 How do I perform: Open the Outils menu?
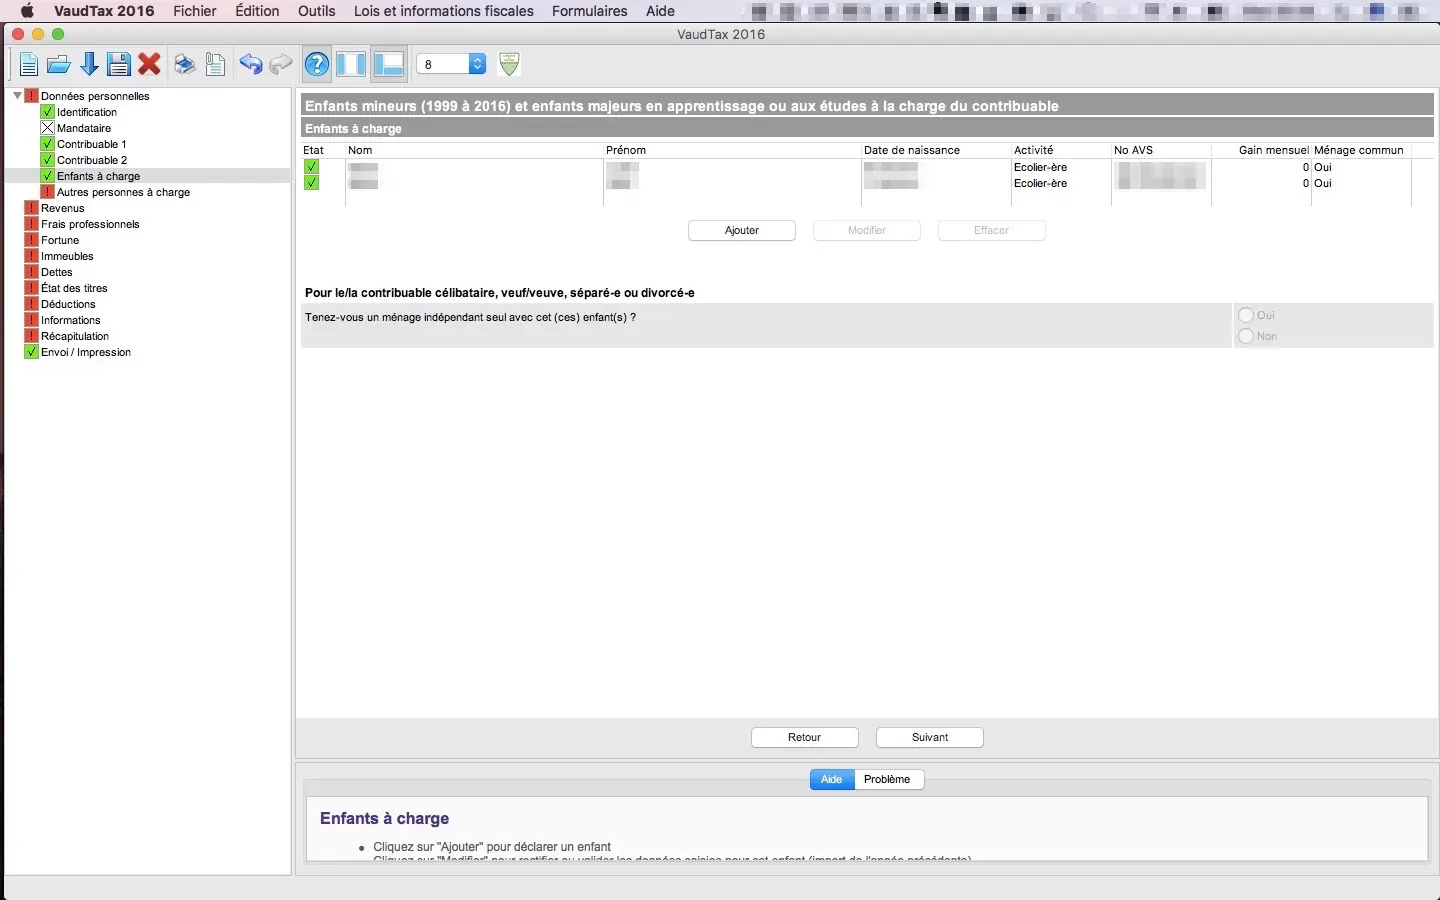point(317,11)
